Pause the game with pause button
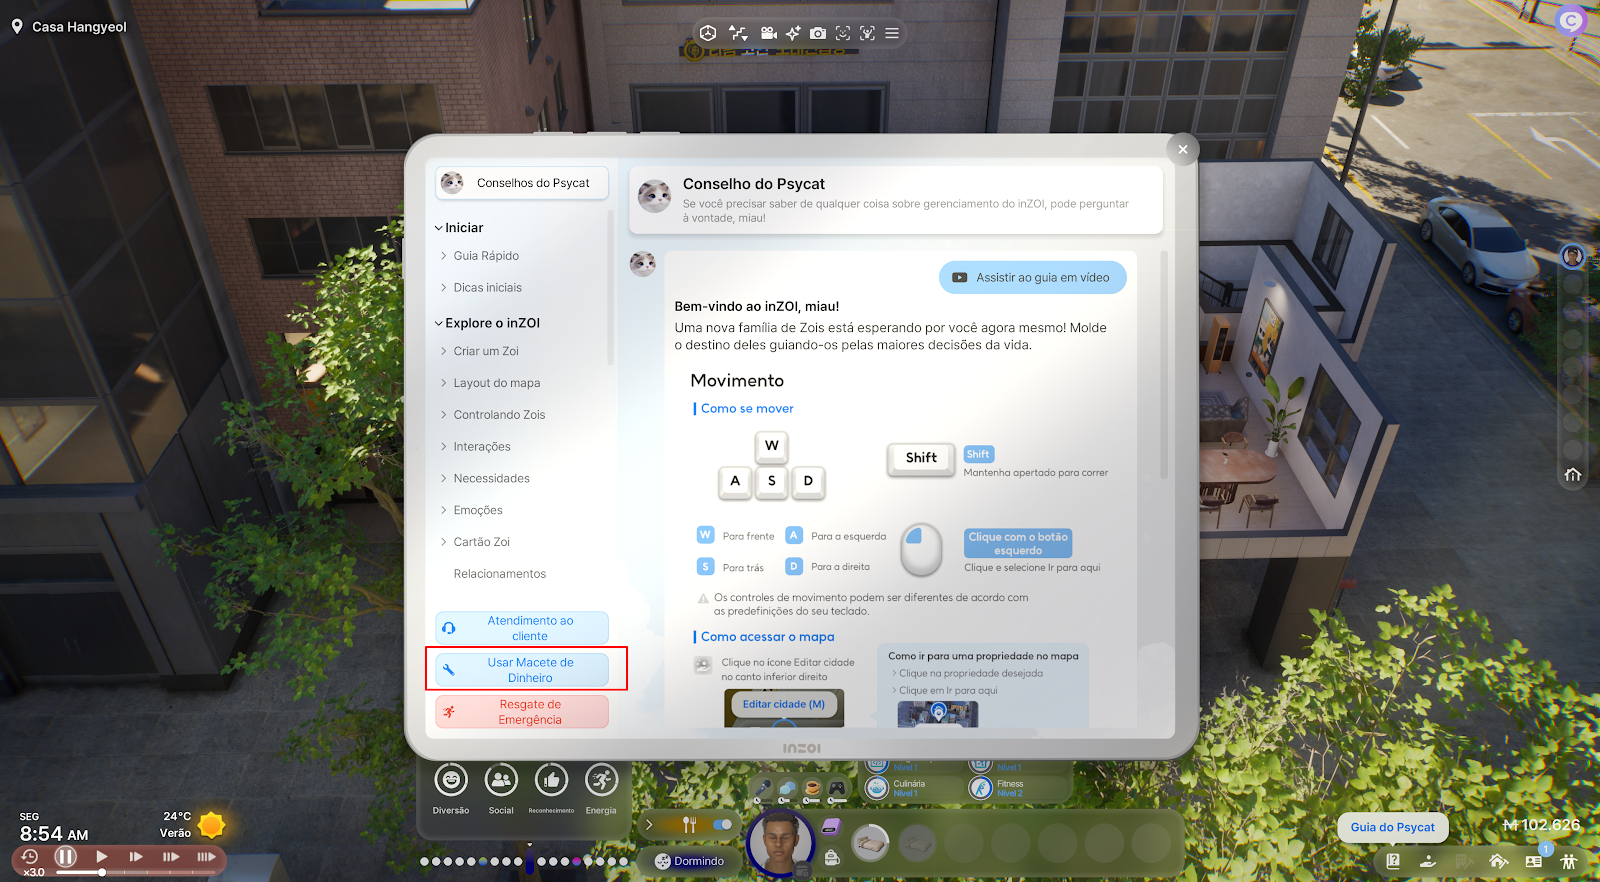Screen dimensions: 1600x882 pyautogui.click(x=65, y=856)
